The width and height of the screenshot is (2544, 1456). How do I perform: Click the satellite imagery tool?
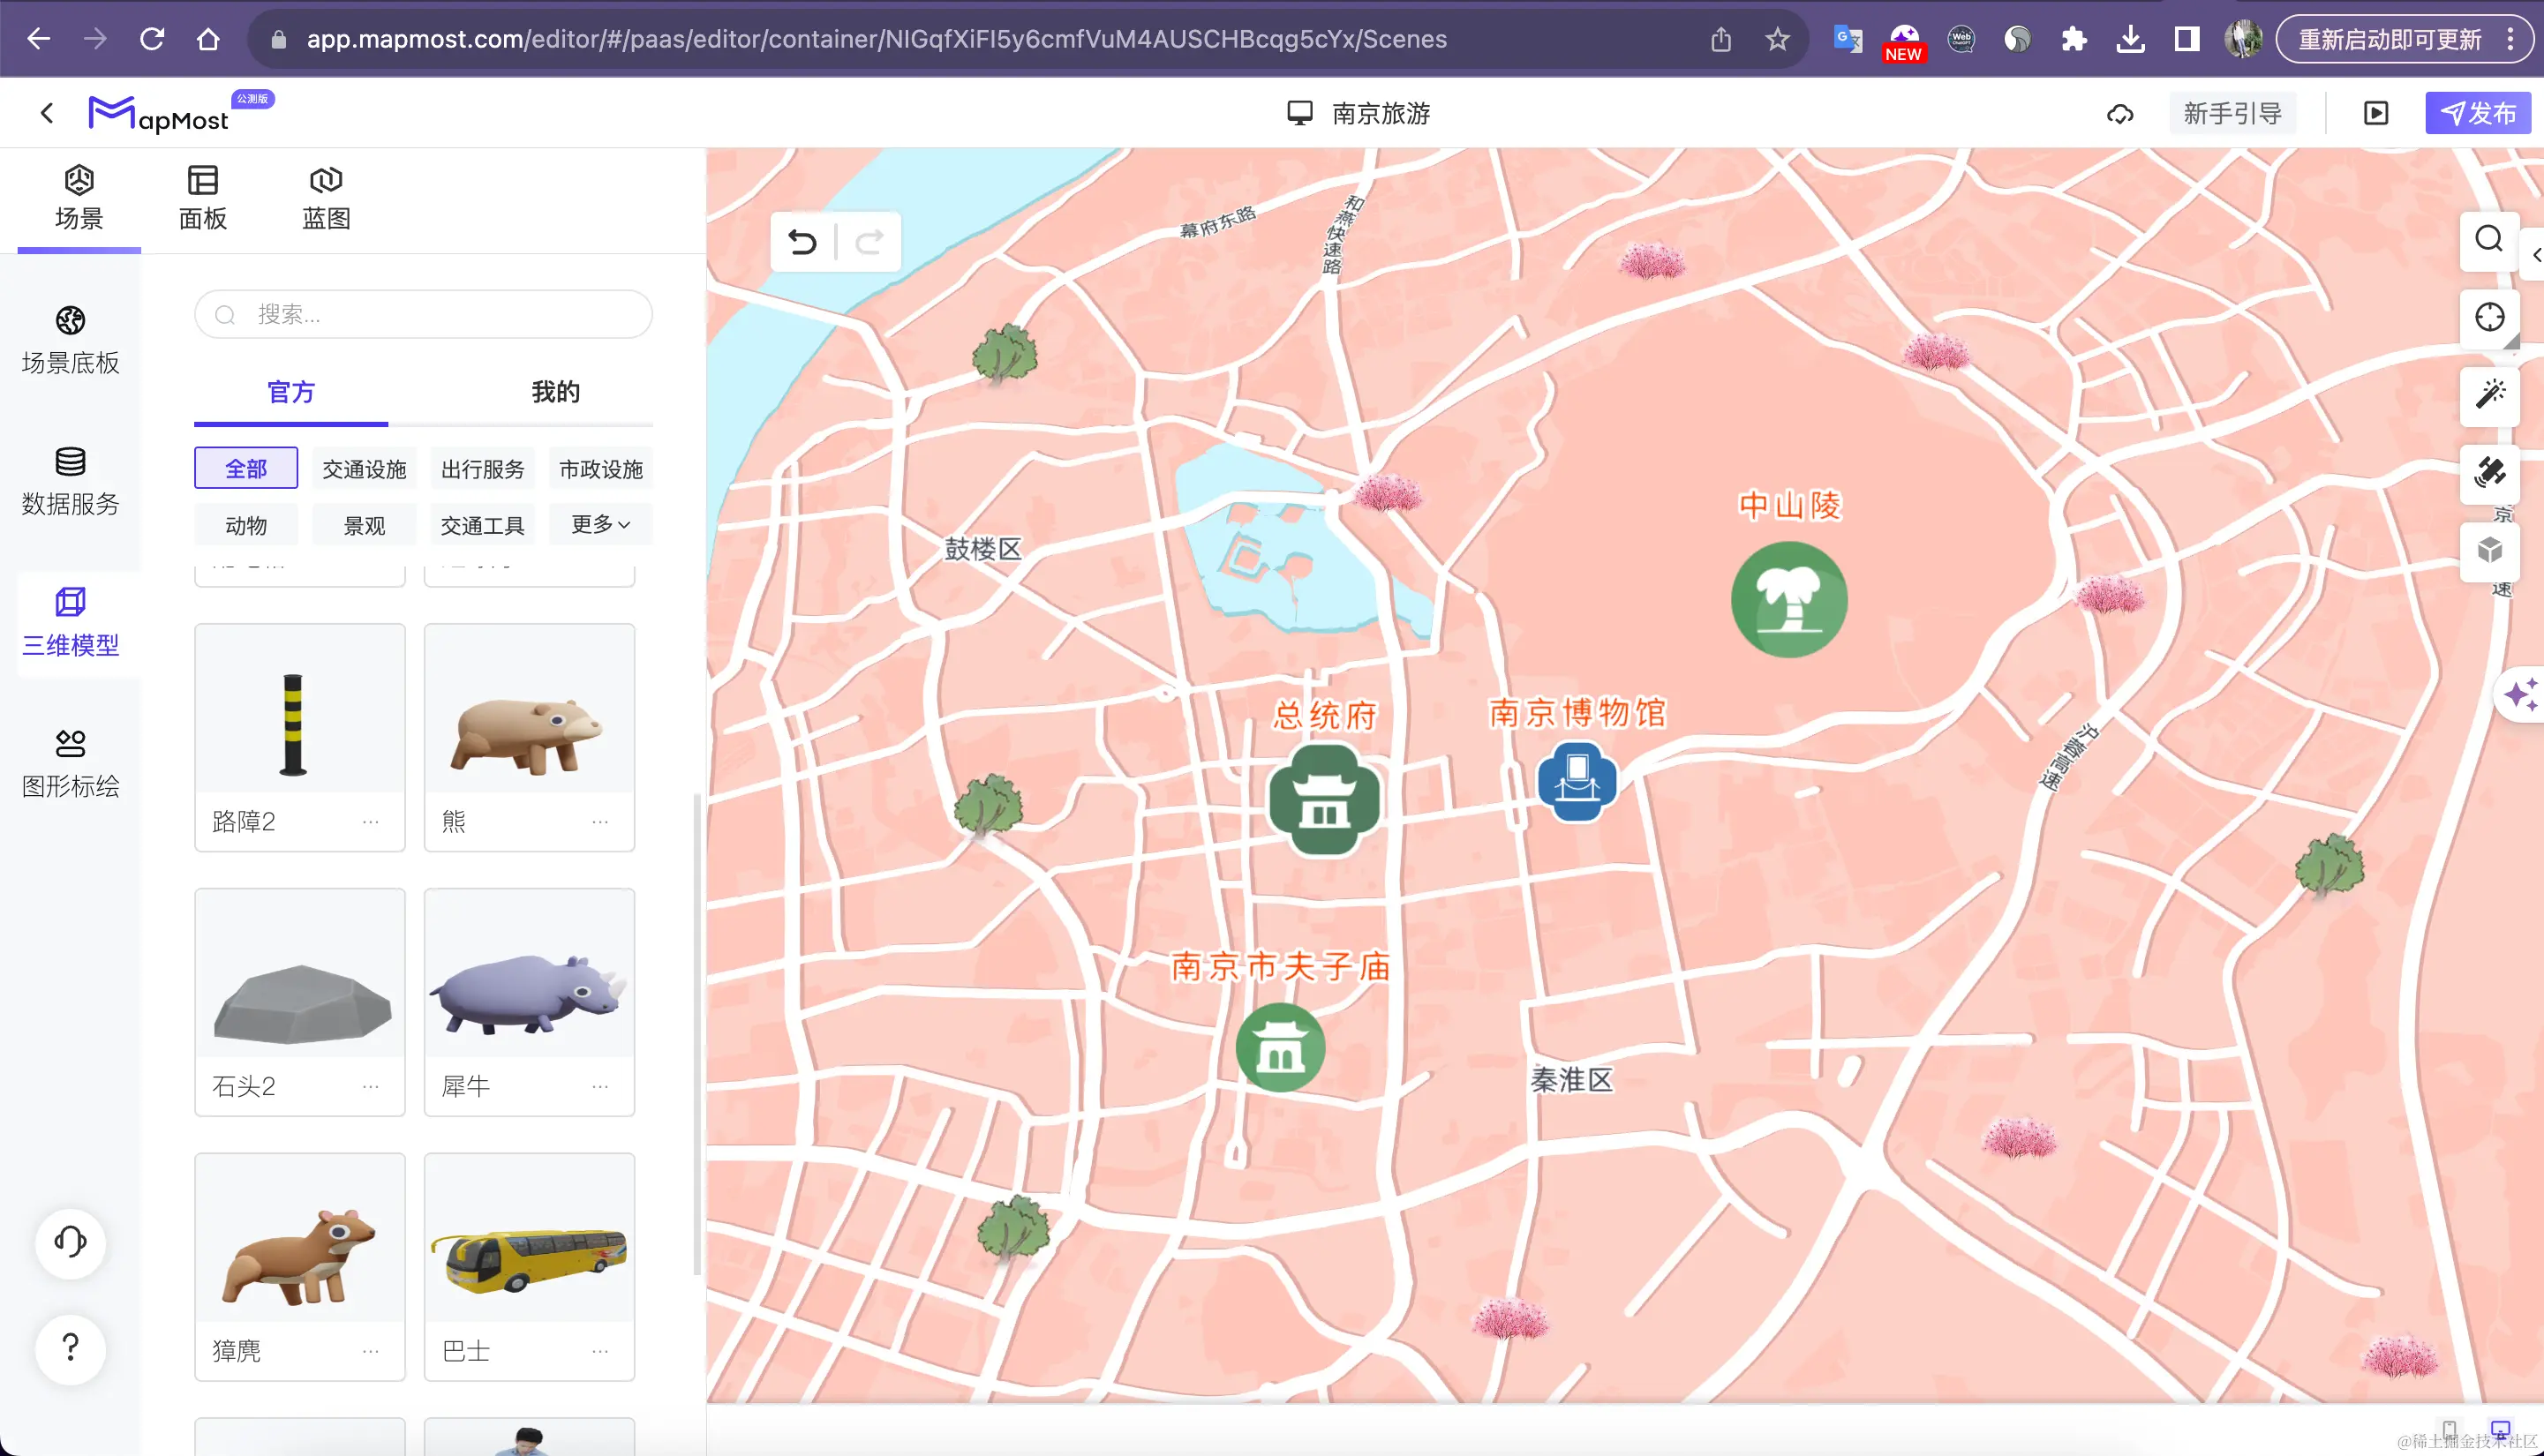point(2489,472)
